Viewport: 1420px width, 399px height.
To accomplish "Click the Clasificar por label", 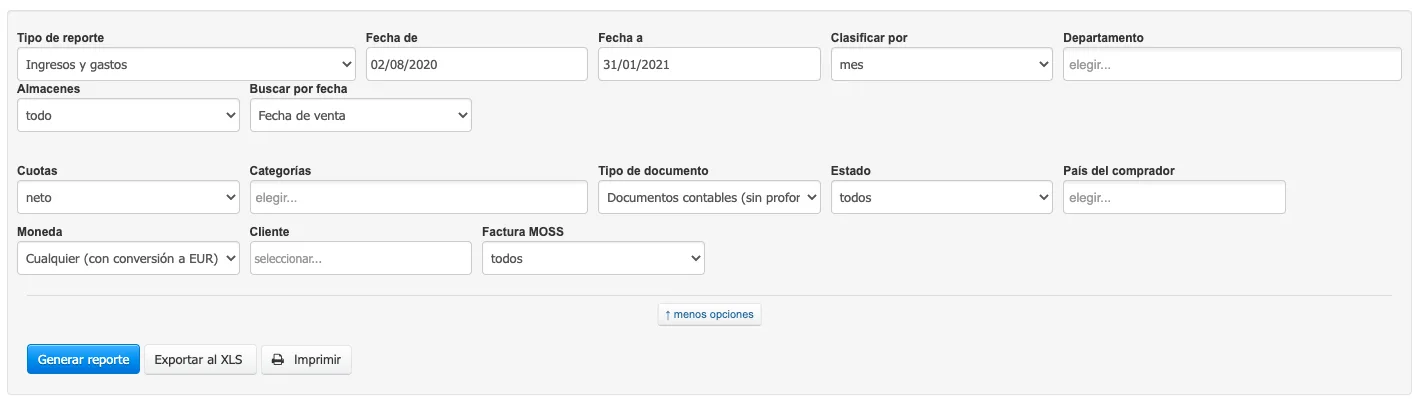I will (x=869, y=38).
